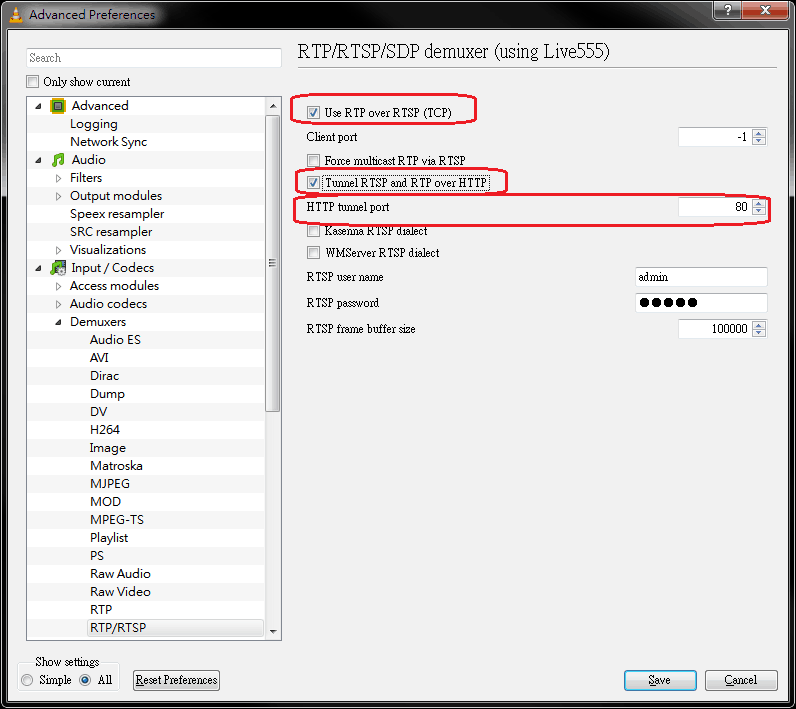
Task: Select SRC resampler tree item
Action: click(x=111, y=231)
